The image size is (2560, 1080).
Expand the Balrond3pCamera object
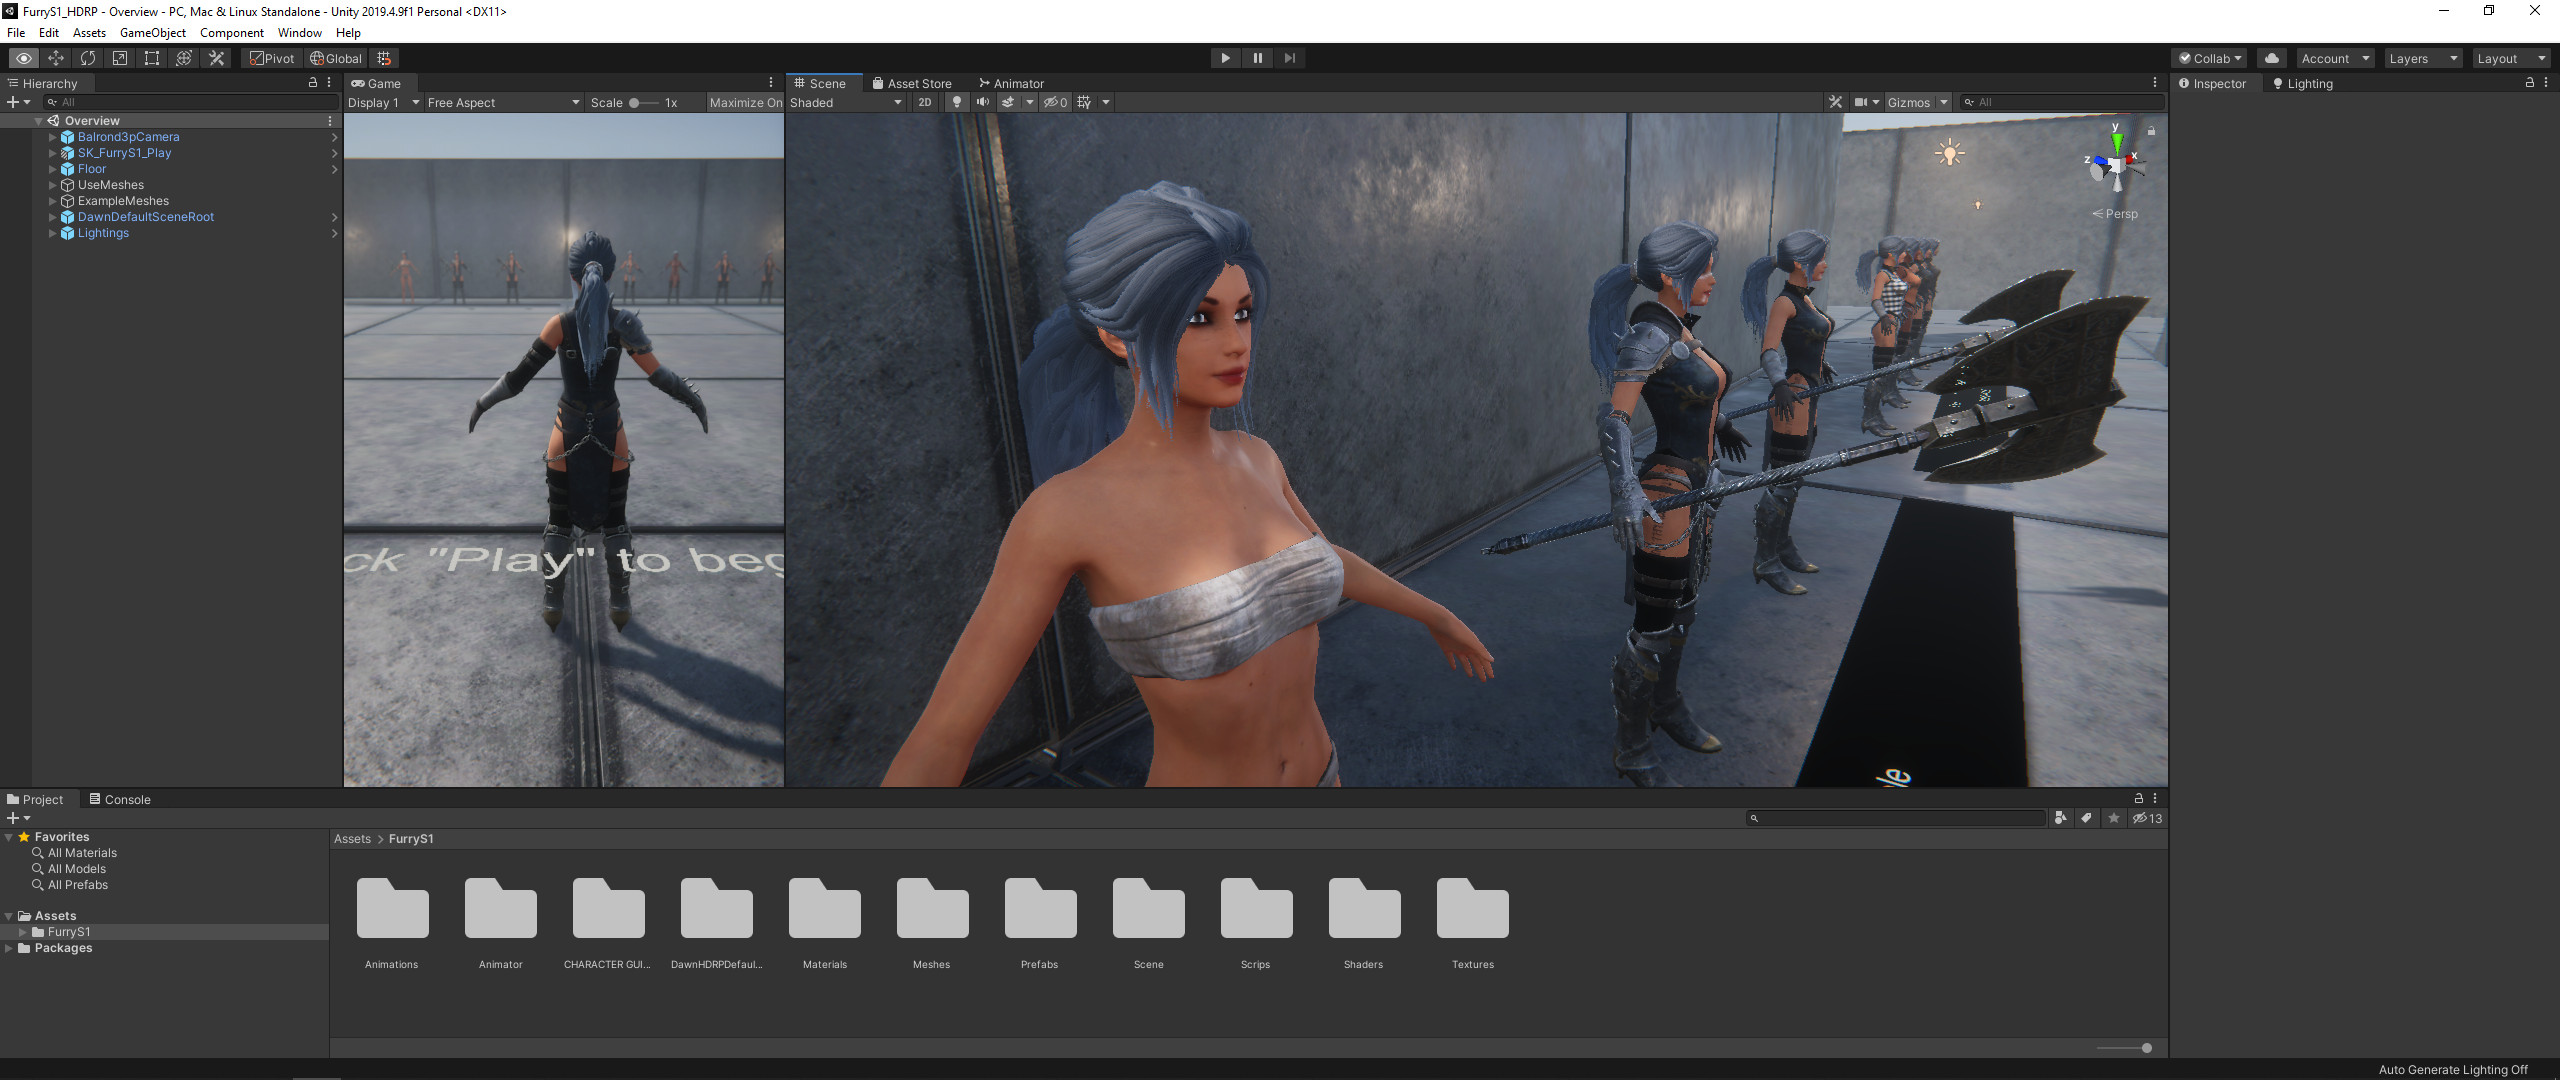click(52, 137)
